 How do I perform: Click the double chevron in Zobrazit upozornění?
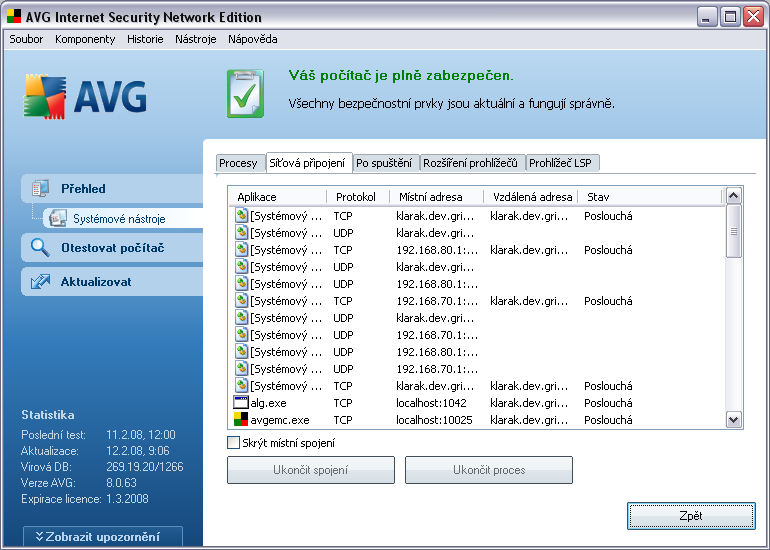tap(39, 536)
